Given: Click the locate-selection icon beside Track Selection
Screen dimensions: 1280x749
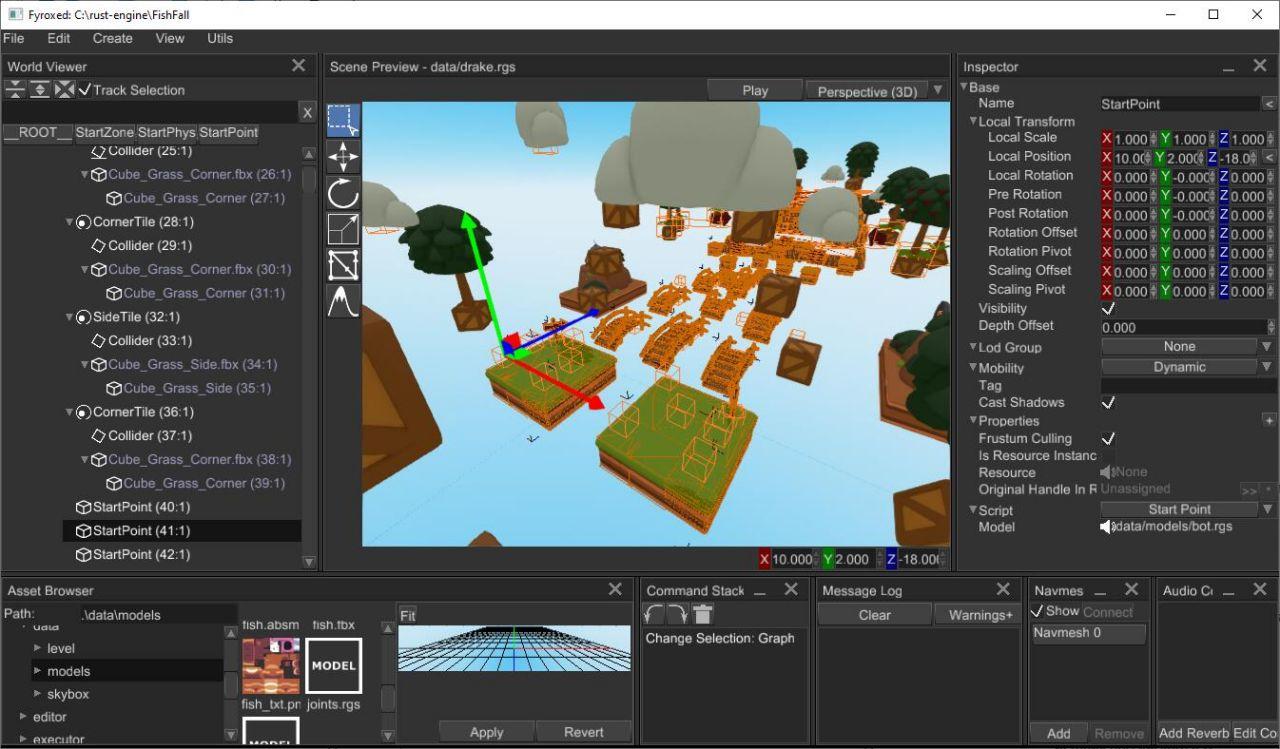Looking at the screenshot, I should click(65, 89).
